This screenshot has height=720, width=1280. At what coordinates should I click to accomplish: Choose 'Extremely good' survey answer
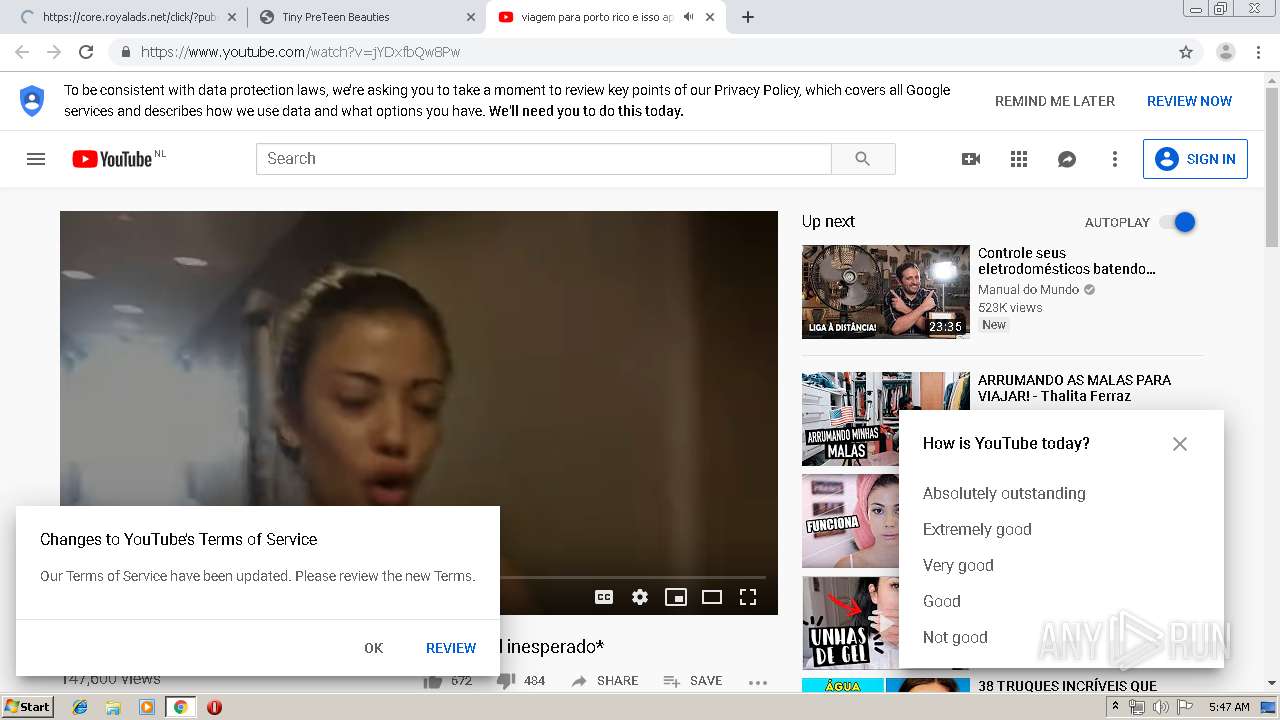coord(977,529)
